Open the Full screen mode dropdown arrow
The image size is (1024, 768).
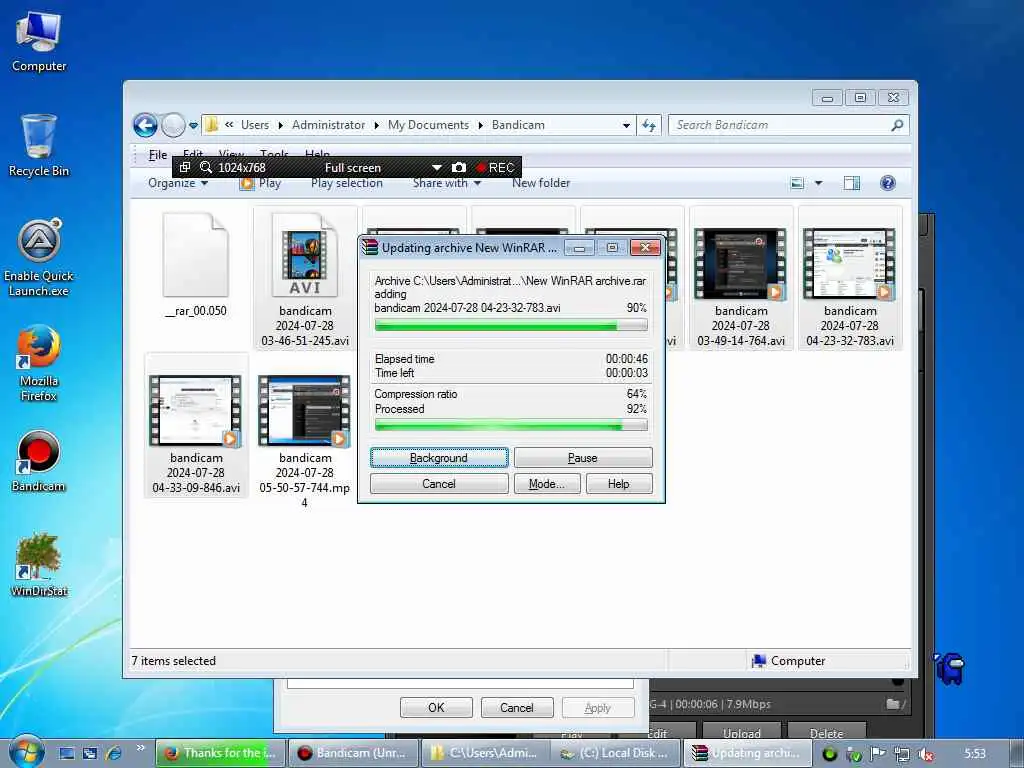(x=437, y=168)
